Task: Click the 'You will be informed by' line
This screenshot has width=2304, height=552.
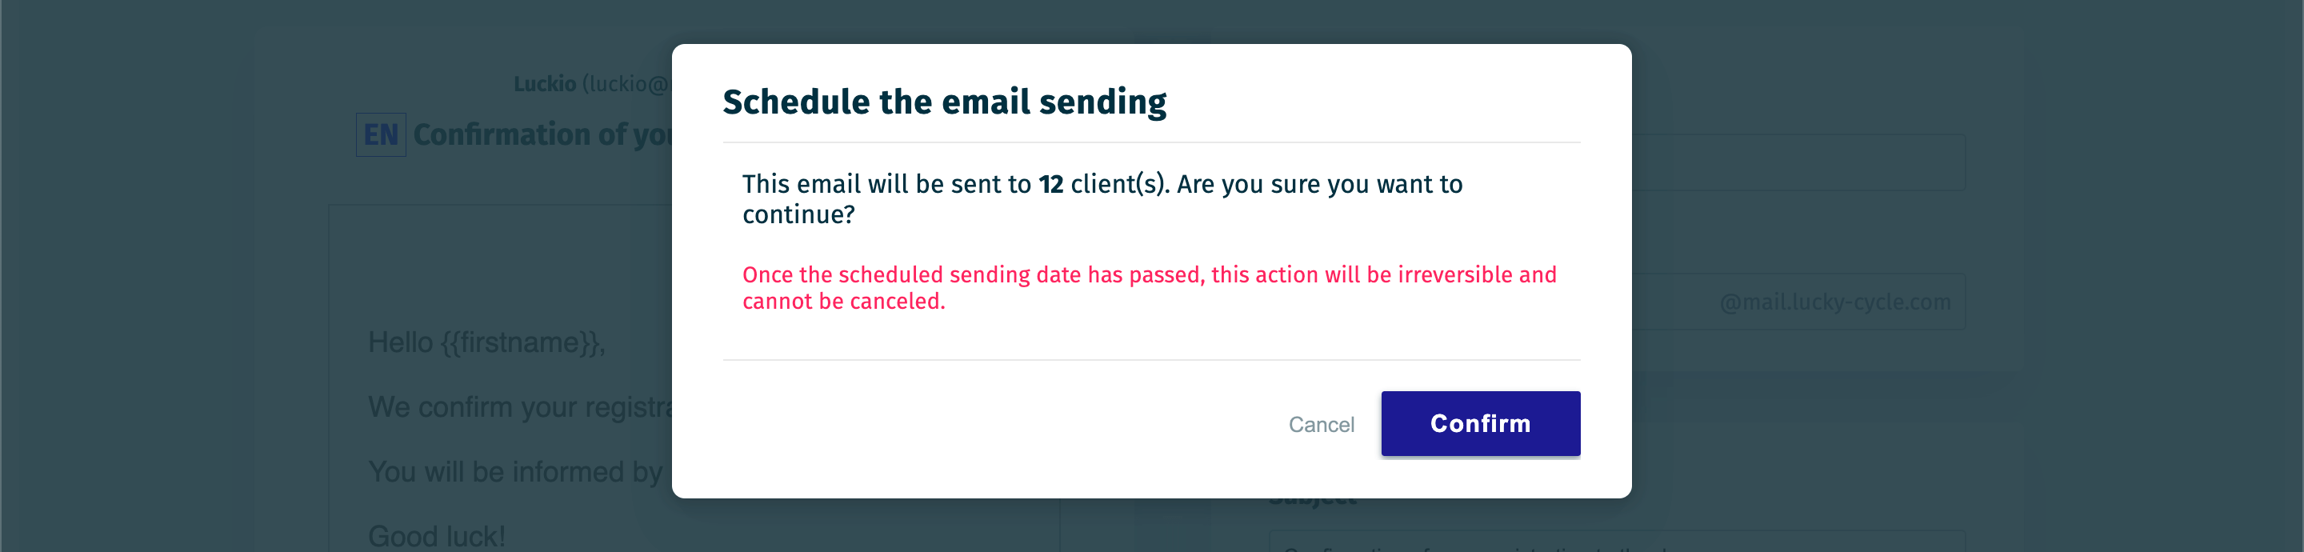Action: 515,472
